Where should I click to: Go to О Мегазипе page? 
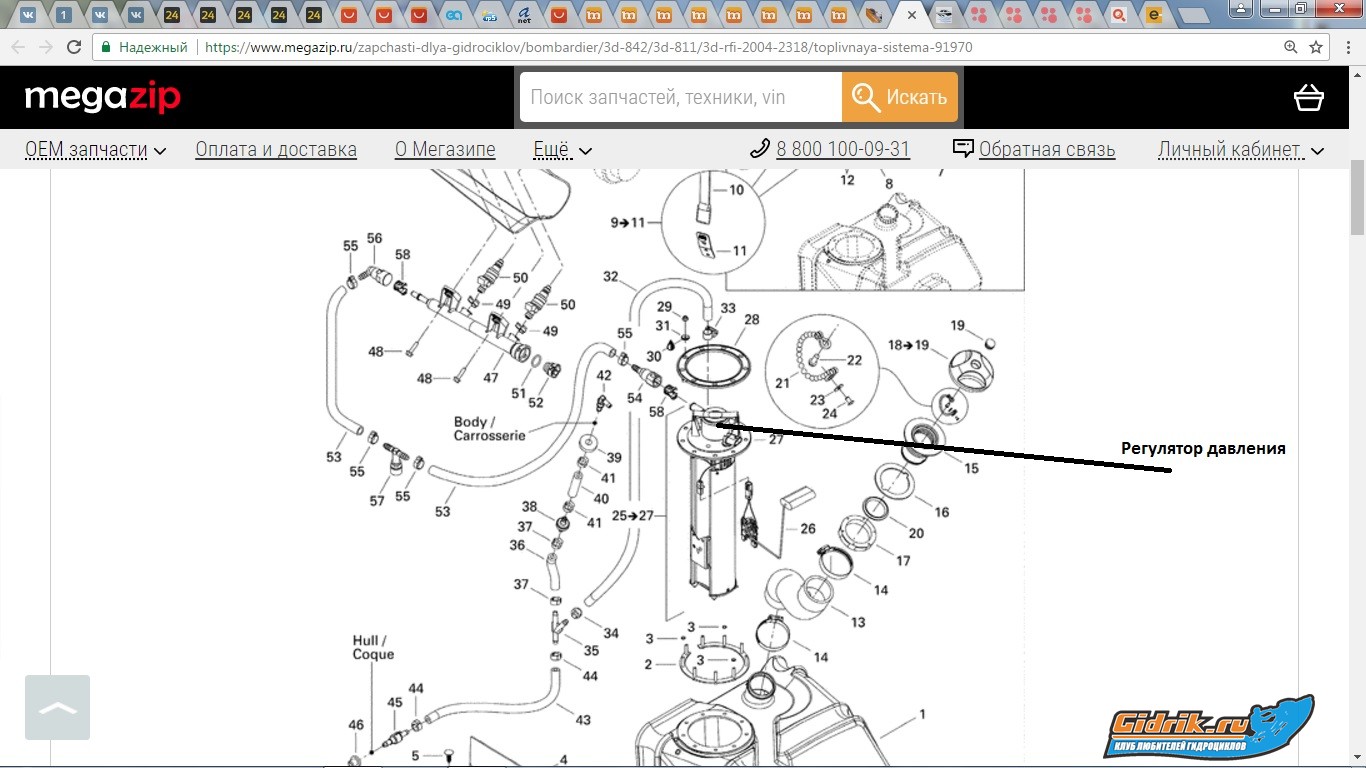tap(445, 150)
